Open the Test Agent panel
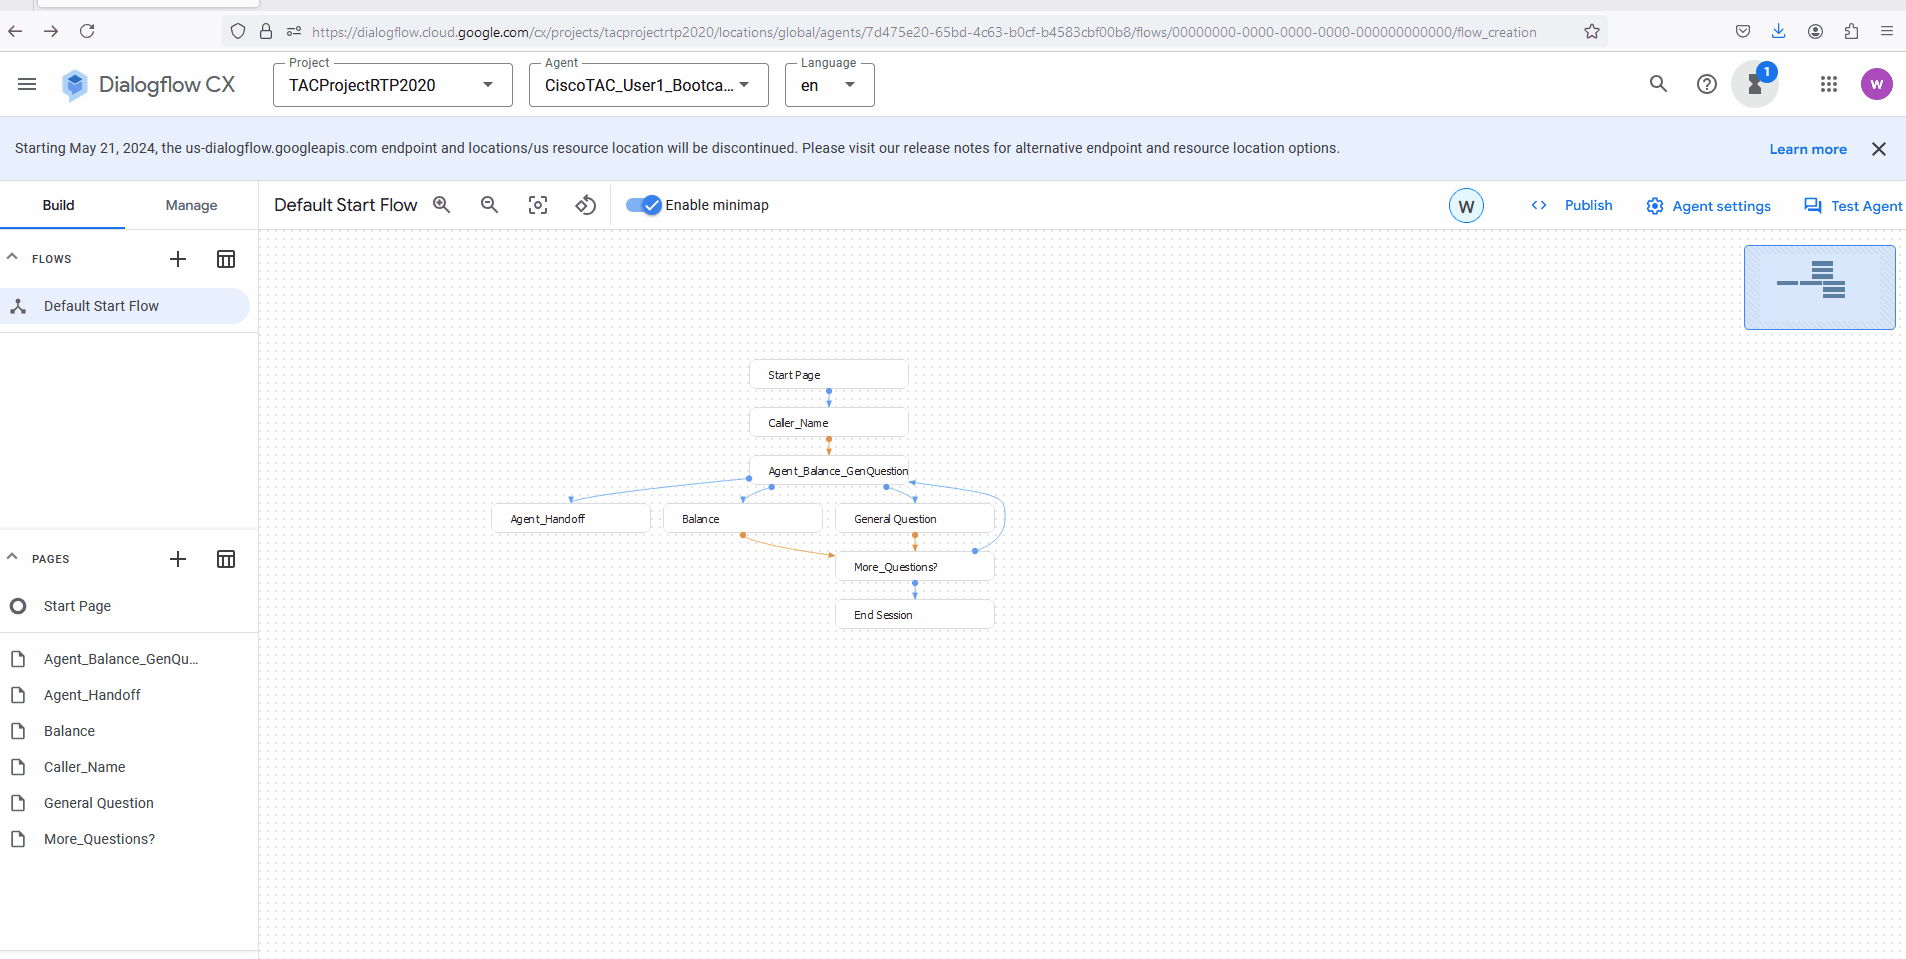 tap(1853, 206)
